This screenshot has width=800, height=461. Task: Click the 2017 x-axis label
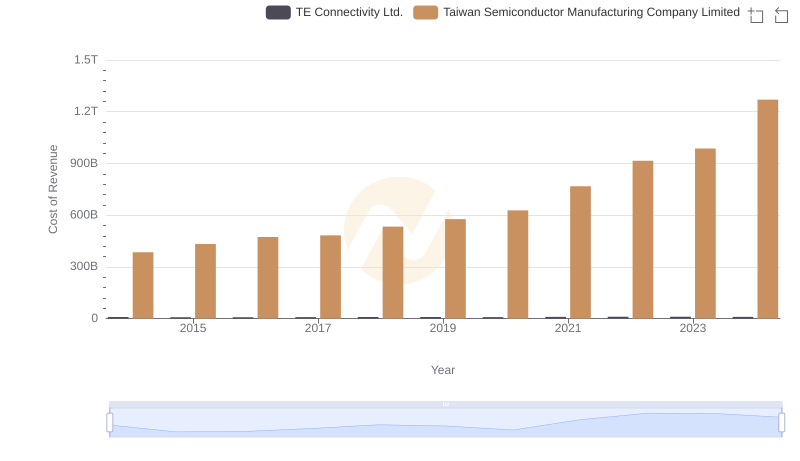[318, 328]
